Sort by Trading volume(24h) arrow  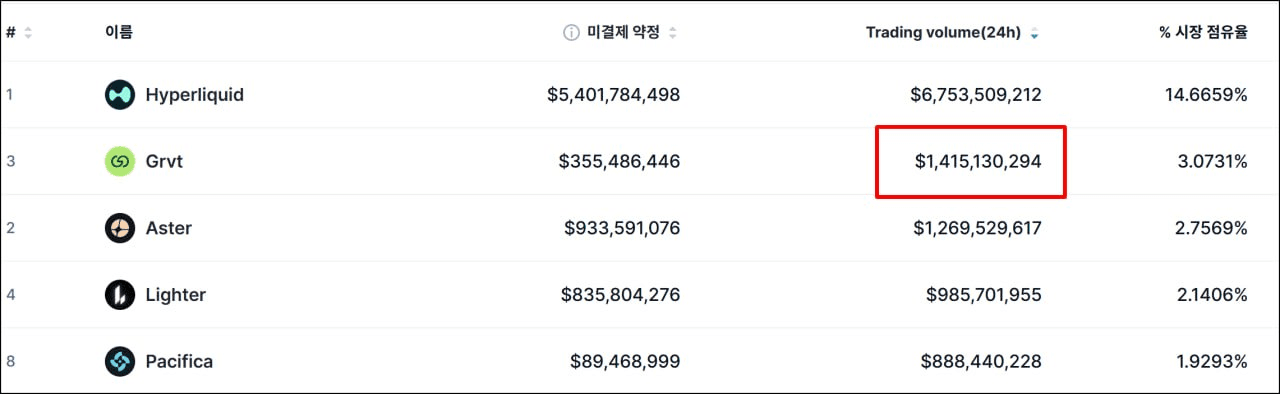[1034, 33]
